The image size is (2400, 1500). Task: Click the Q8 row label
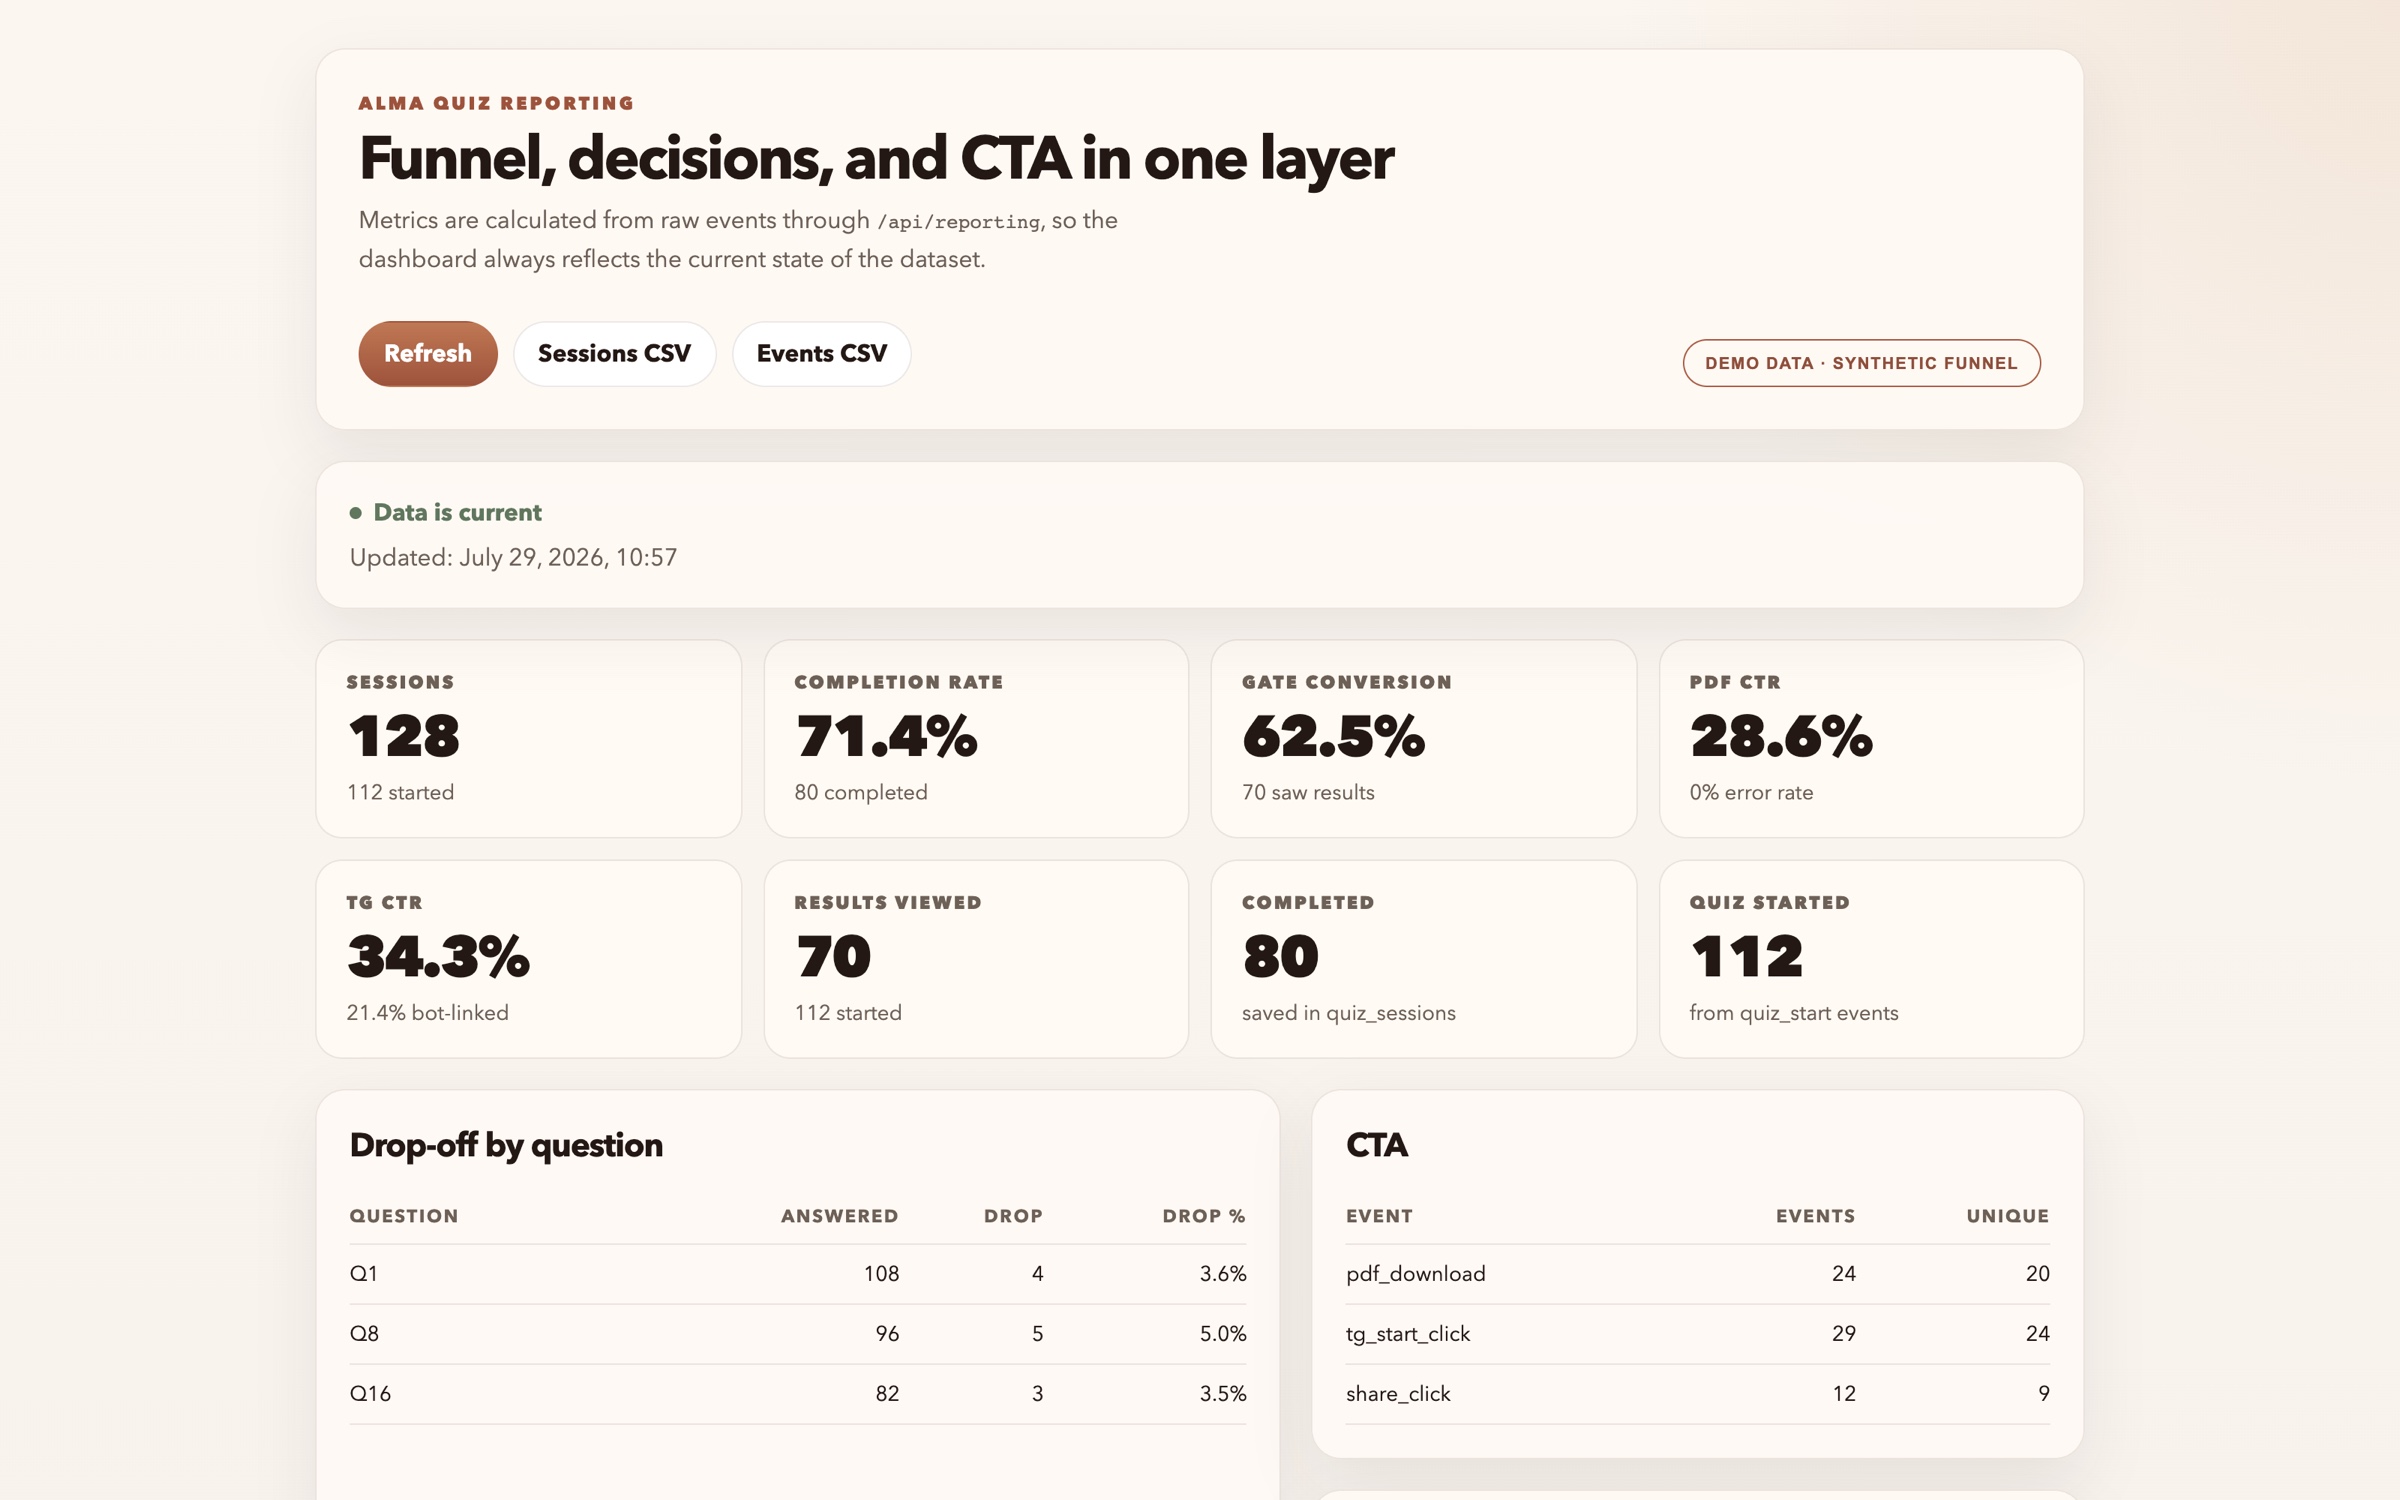click(364, 1334)
